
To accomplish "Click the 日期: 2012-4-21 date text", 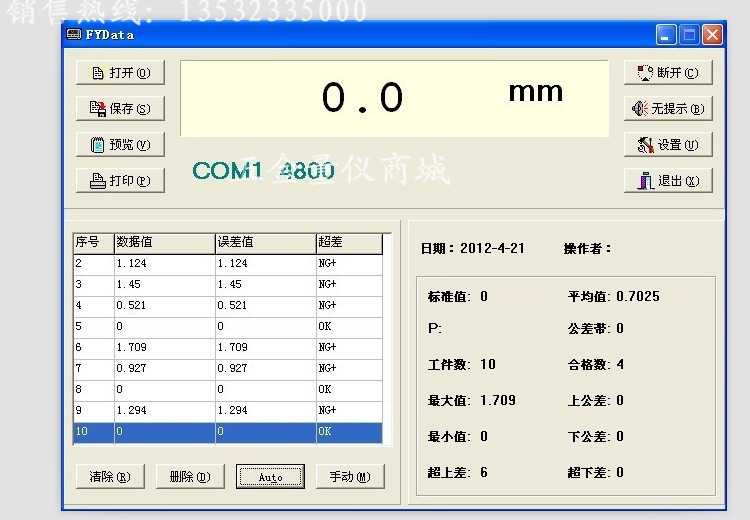I will [x=473, y=248].
